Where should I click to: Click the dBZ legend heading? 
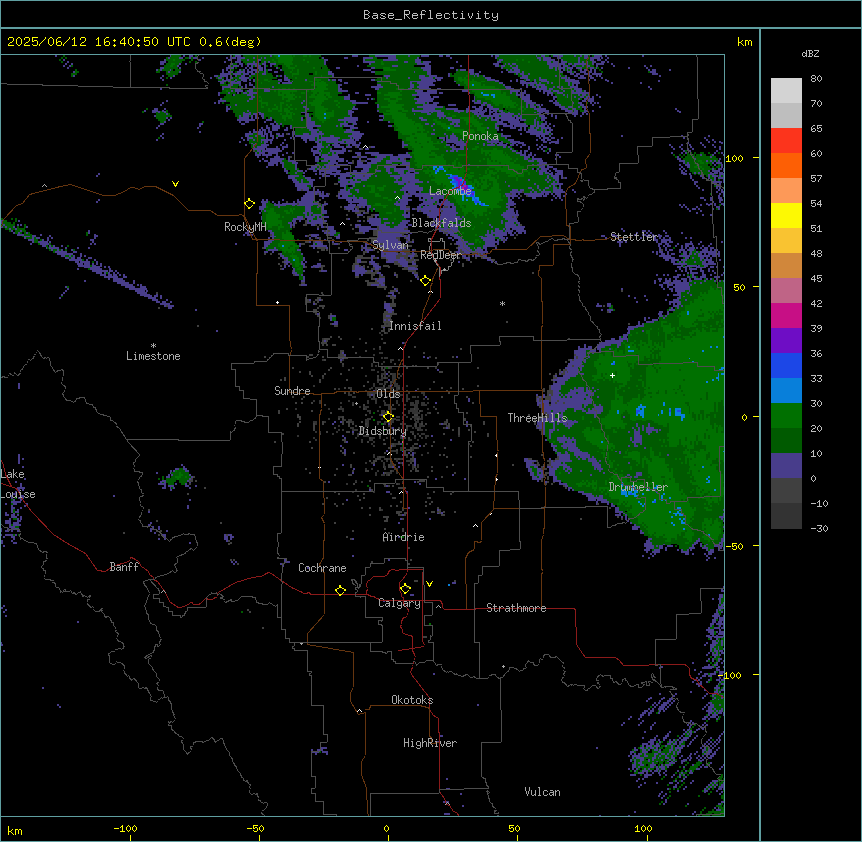click(x=810, y=54)
